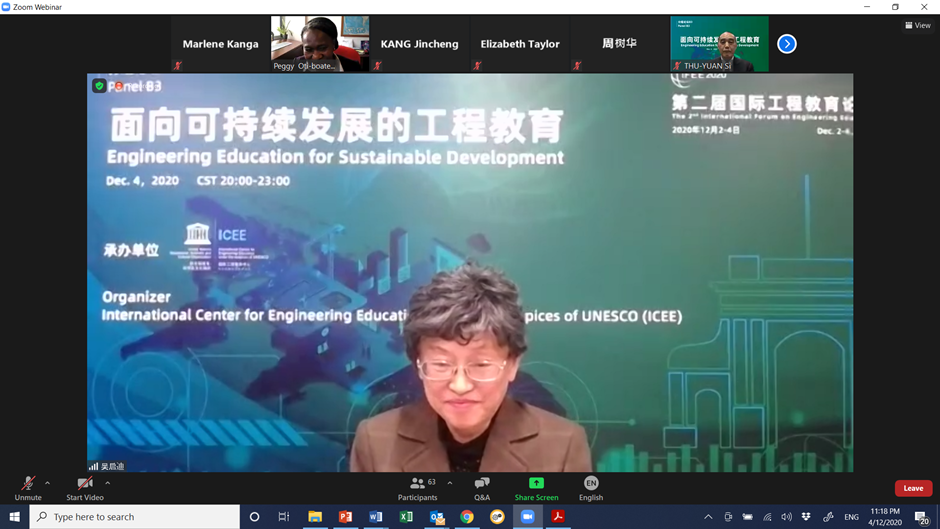
Task: Unmute the microphone
Action: (x=28, y=486)
